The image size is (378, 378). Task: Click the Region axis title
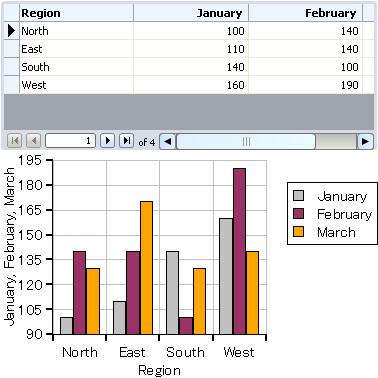[159, 370]
